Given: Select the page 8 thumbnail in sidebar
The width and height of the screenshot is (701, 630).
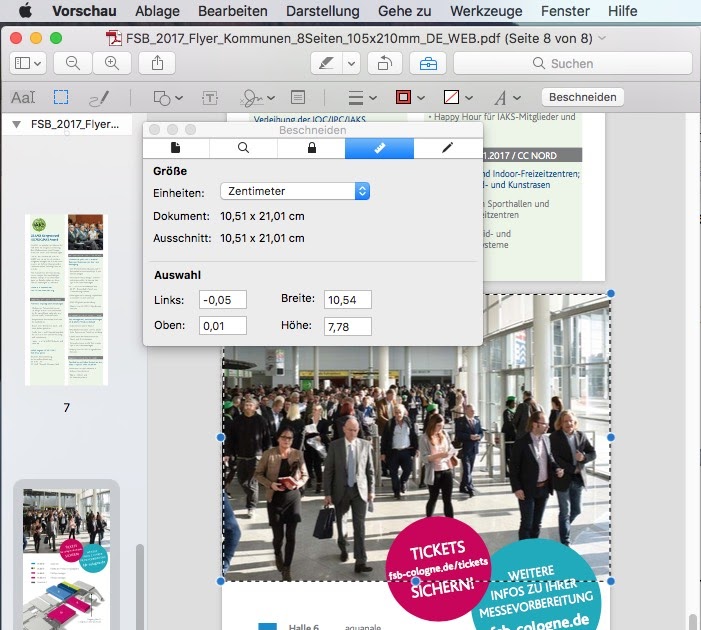Looking at the screenshot, I should [67, 559].
